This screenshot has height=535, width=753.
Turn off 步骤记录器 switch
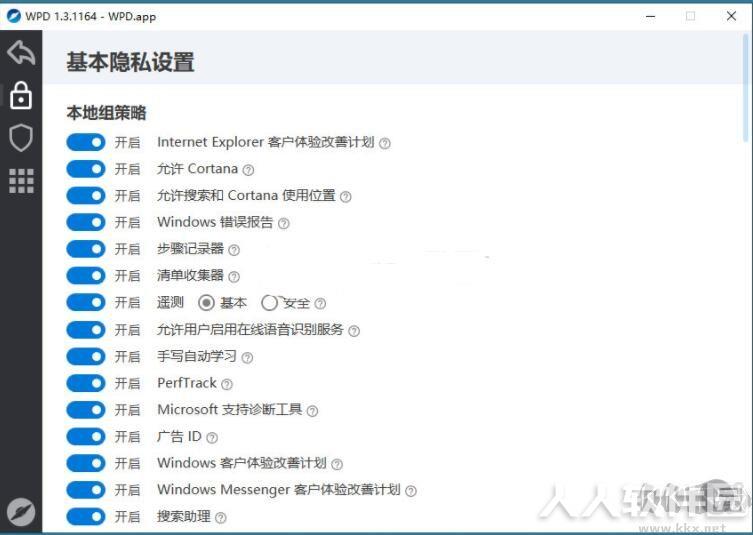(85, 249)
